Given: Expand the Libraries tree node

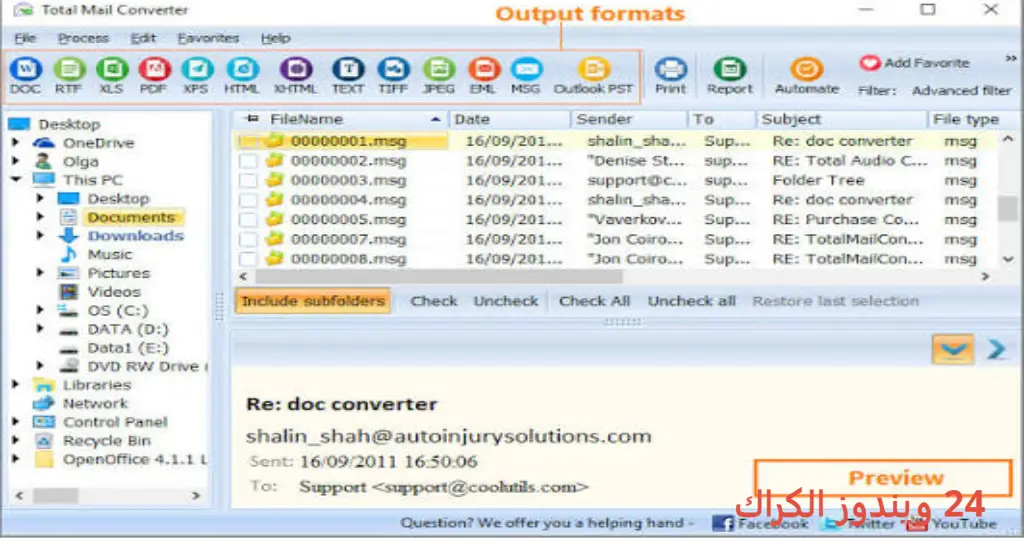Looking at the screenshot, I should (16, 384).
